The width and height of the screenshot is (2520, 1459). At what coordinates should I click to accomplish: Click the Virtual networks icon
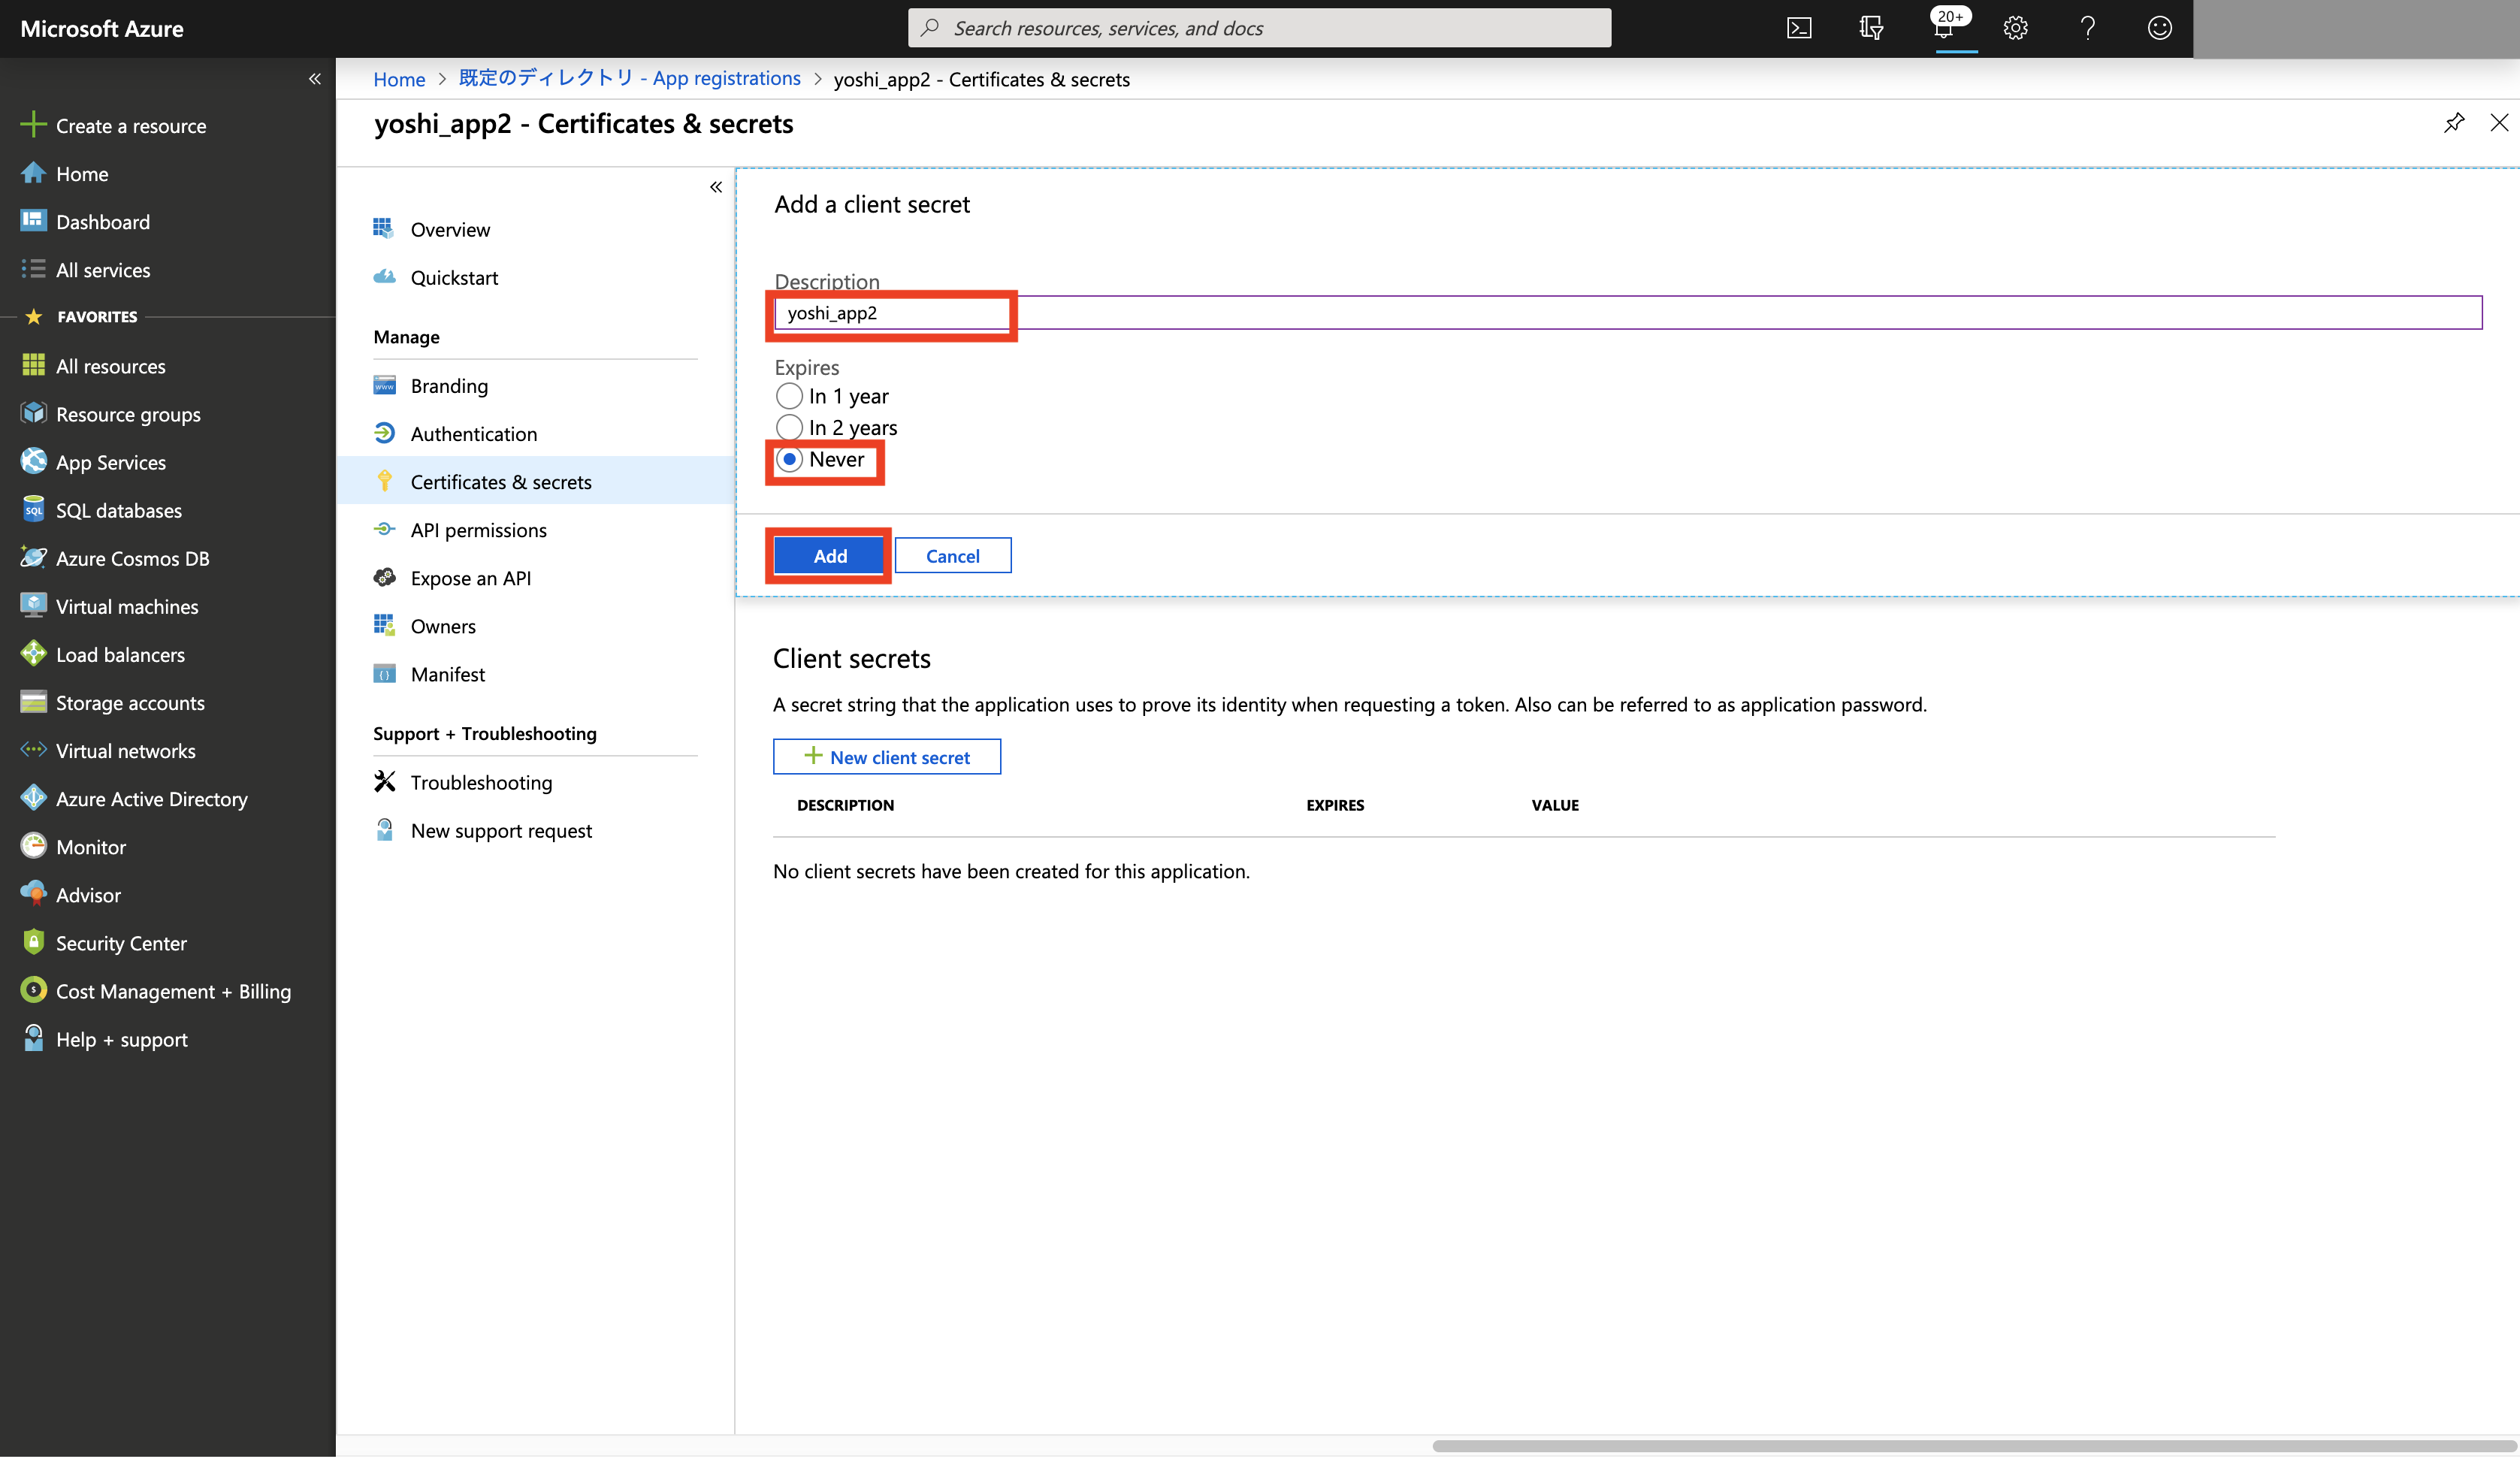click(x=33, y=749)
